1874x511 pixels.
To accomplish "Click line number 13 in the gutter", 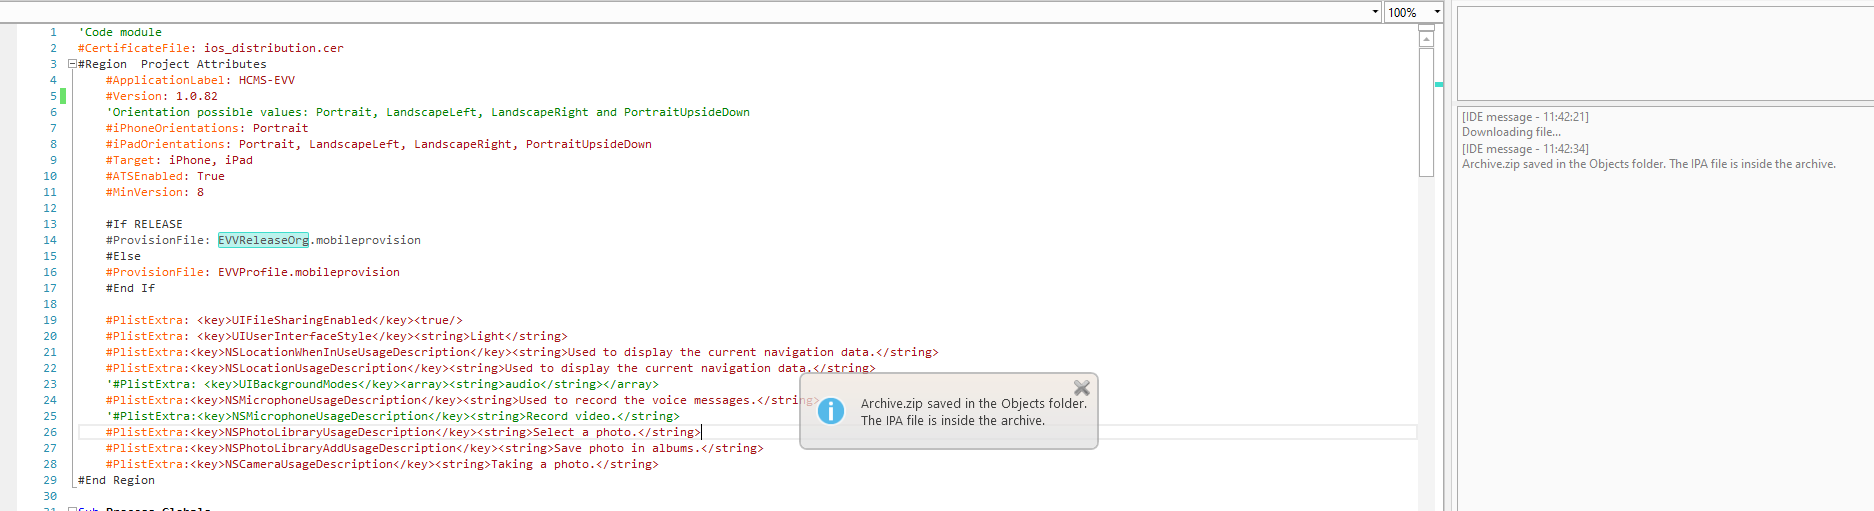I will (50, 224).
